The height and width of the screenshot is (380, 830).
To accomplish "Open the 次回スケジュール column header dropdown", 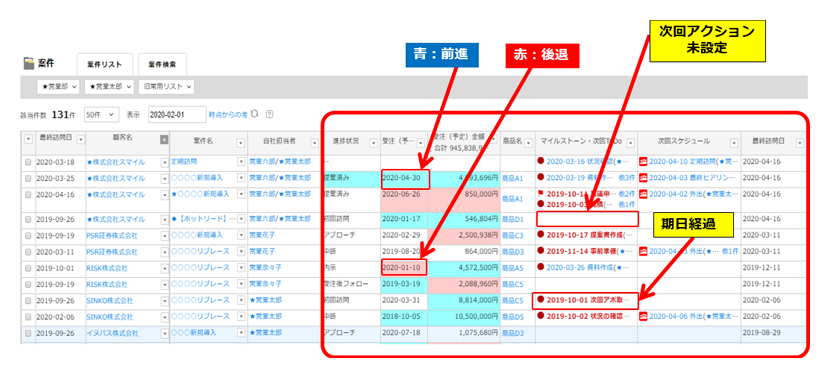I will click(734, 143).
